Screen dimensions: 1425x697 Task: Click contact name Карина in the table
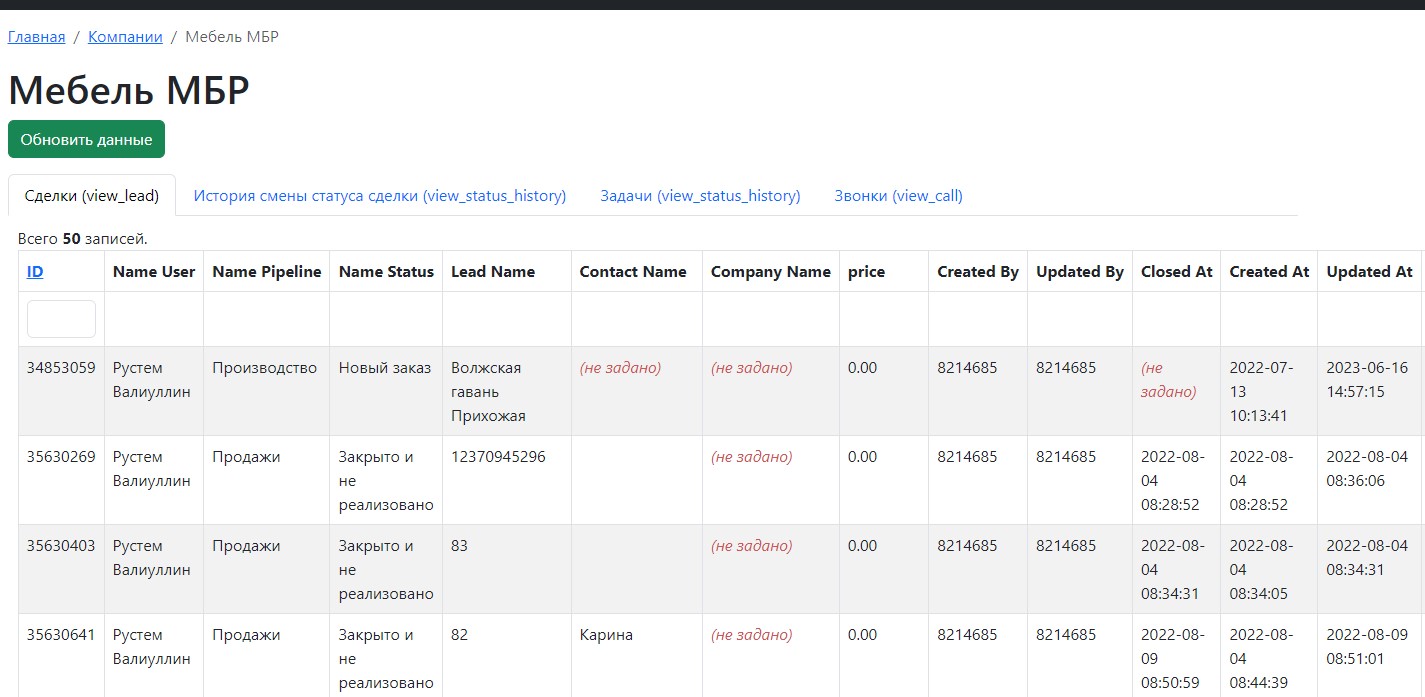tap(606, 635)
